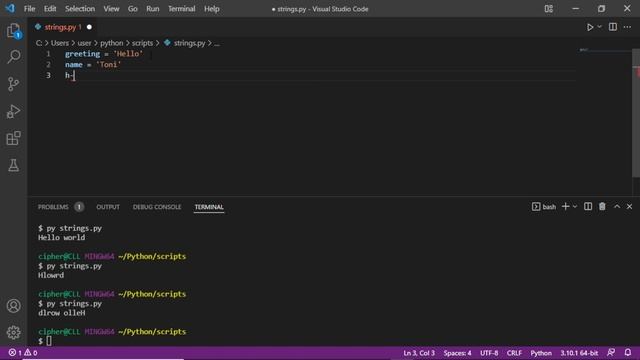Screen dimensions: 640x360
Task: Click the python breadcrumb segment
Action: click(x=111, y=43)
